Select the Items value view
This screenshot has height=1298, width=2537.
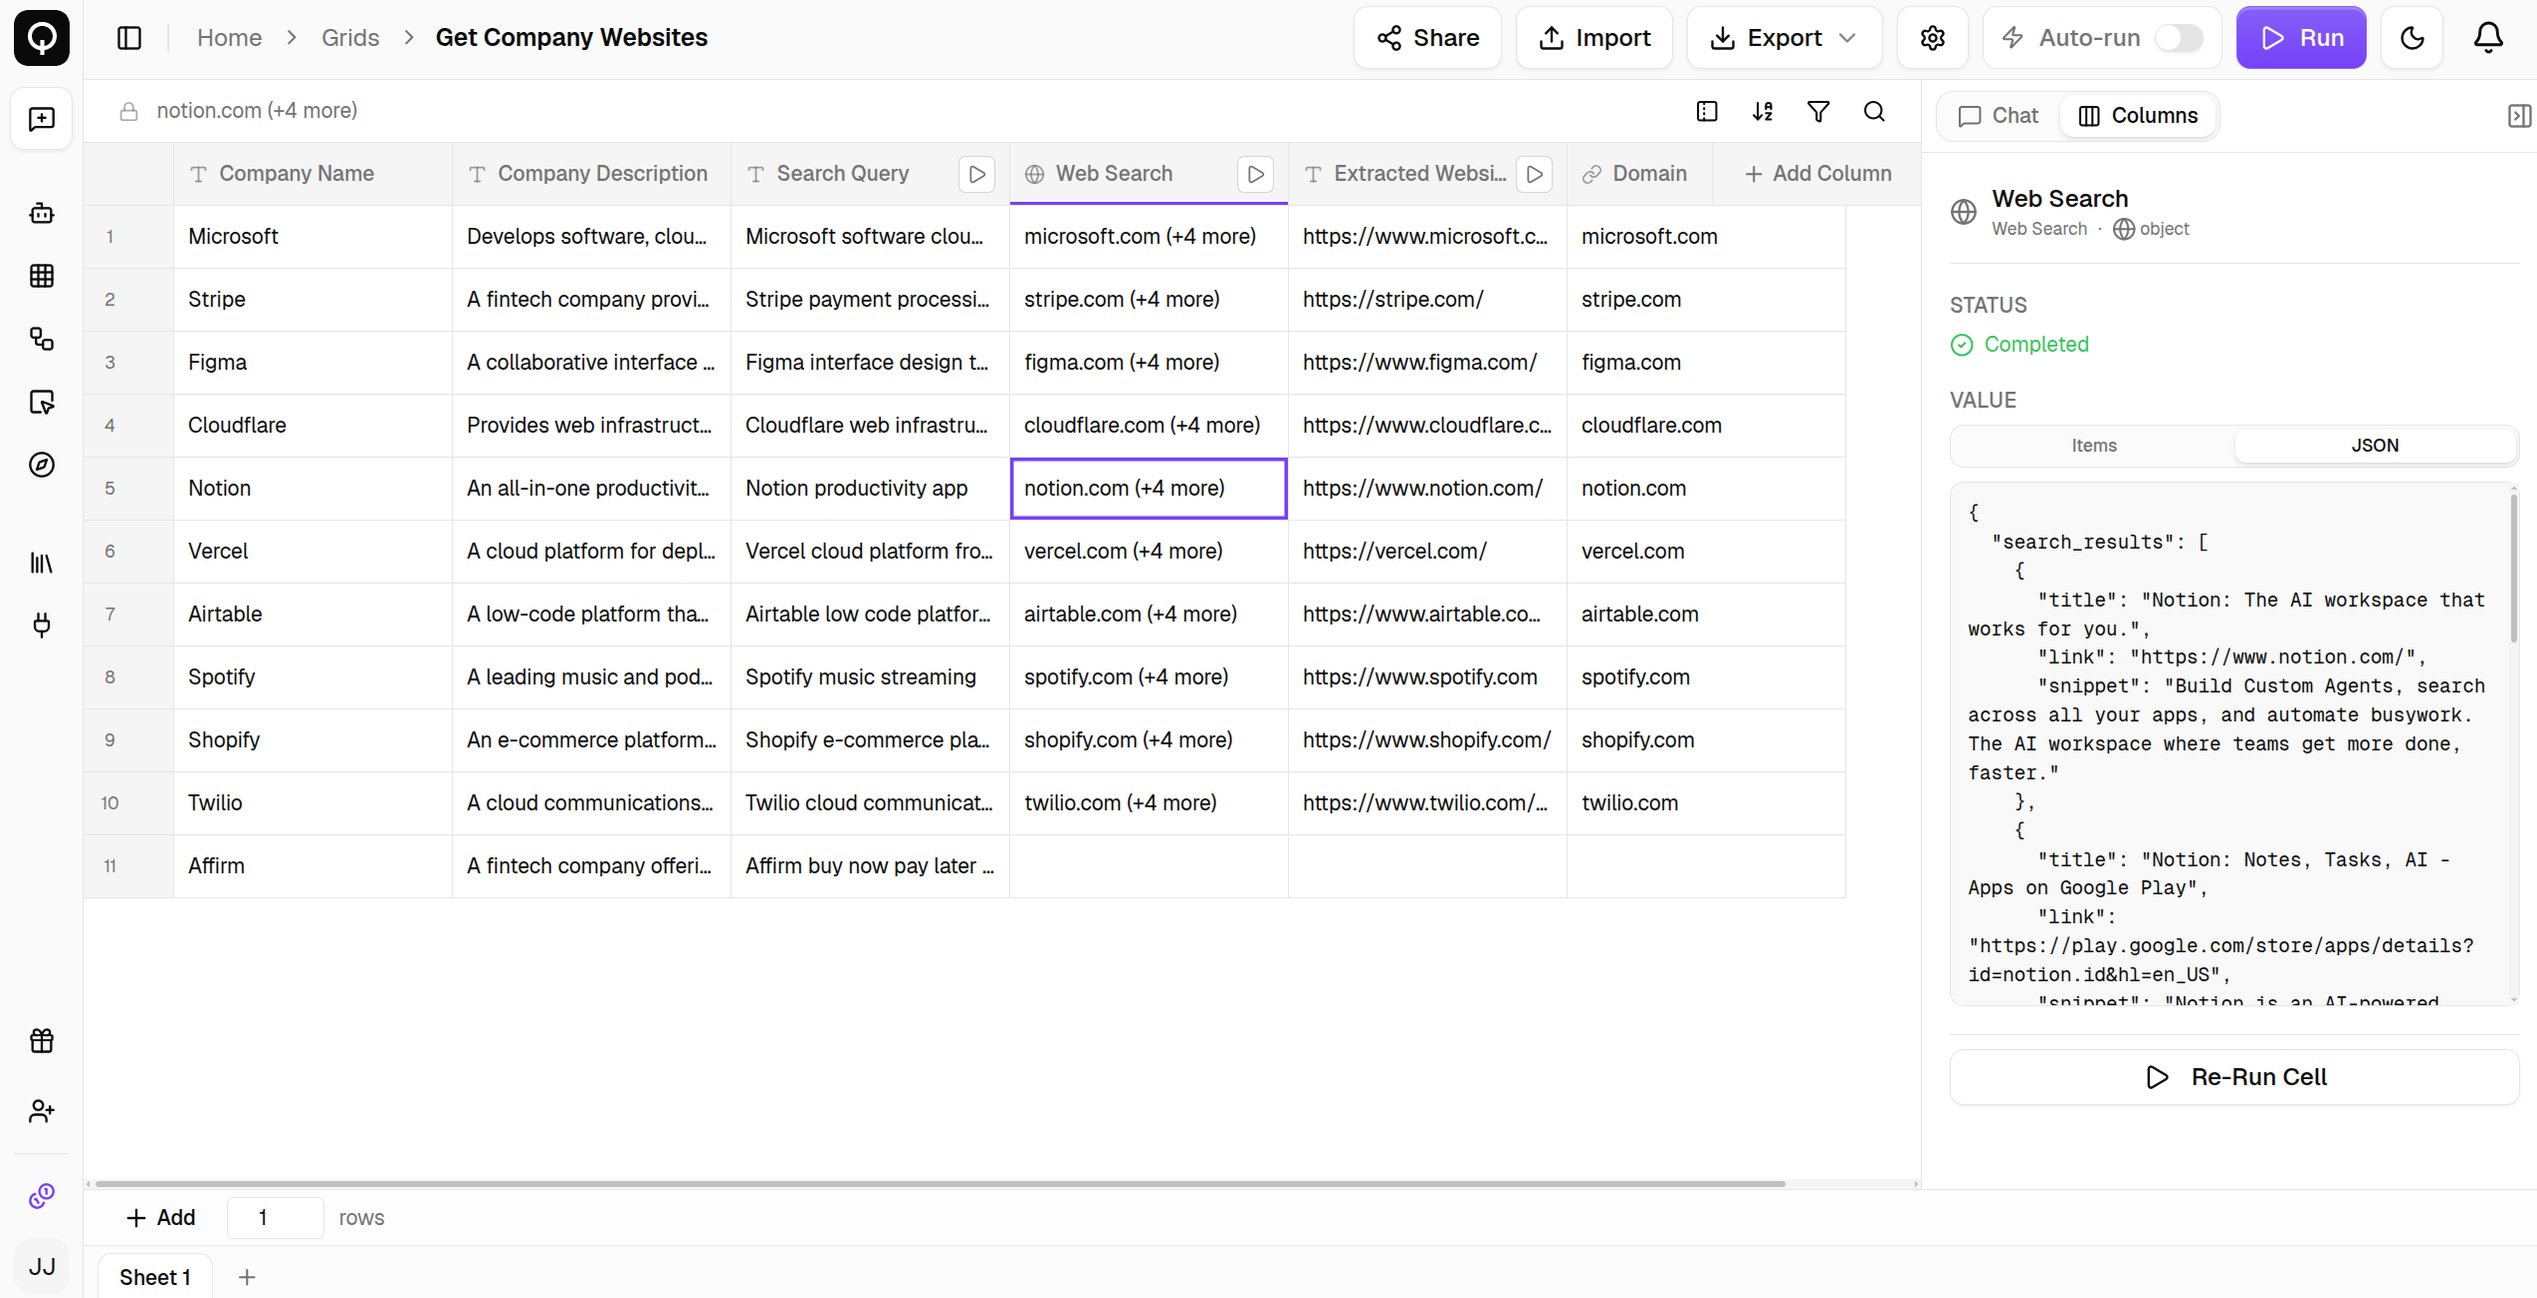pyautogui.click(x=2093, y=446)
